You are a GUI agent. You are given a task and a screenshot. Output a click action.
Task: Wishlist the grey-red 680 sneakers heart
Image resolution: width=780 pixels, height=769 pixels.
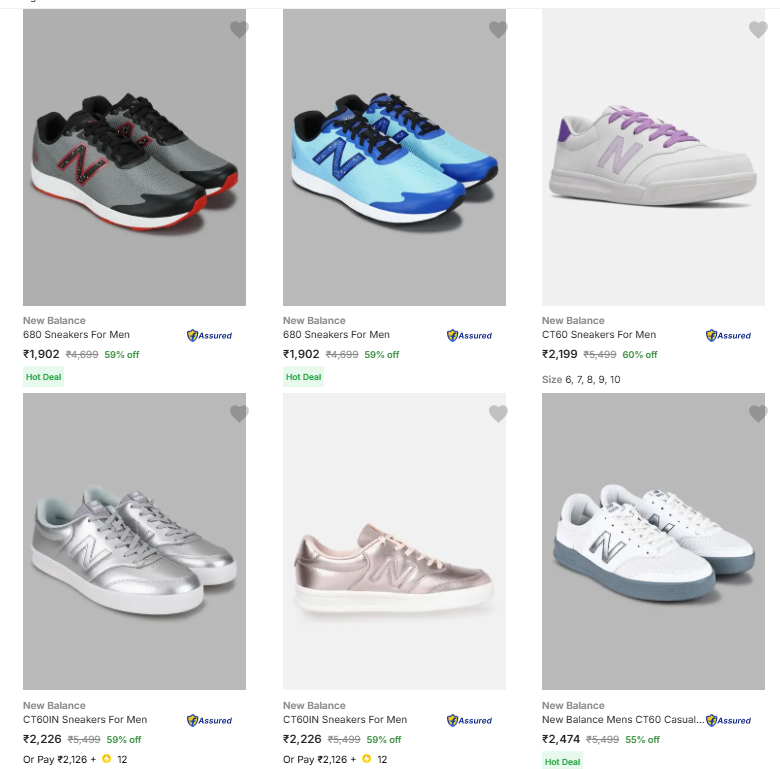point(239,30)
